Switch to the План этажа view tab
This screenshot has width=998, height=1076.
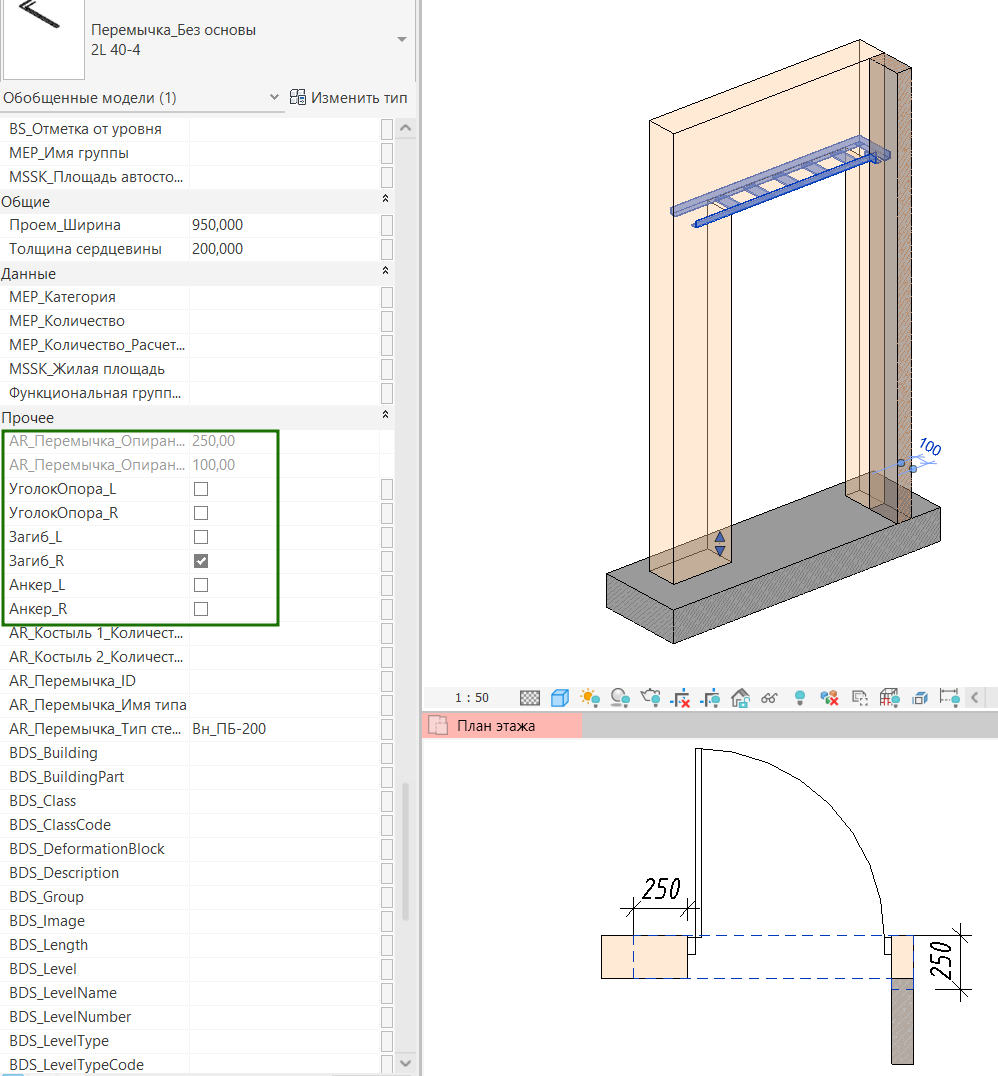point(495,726)
